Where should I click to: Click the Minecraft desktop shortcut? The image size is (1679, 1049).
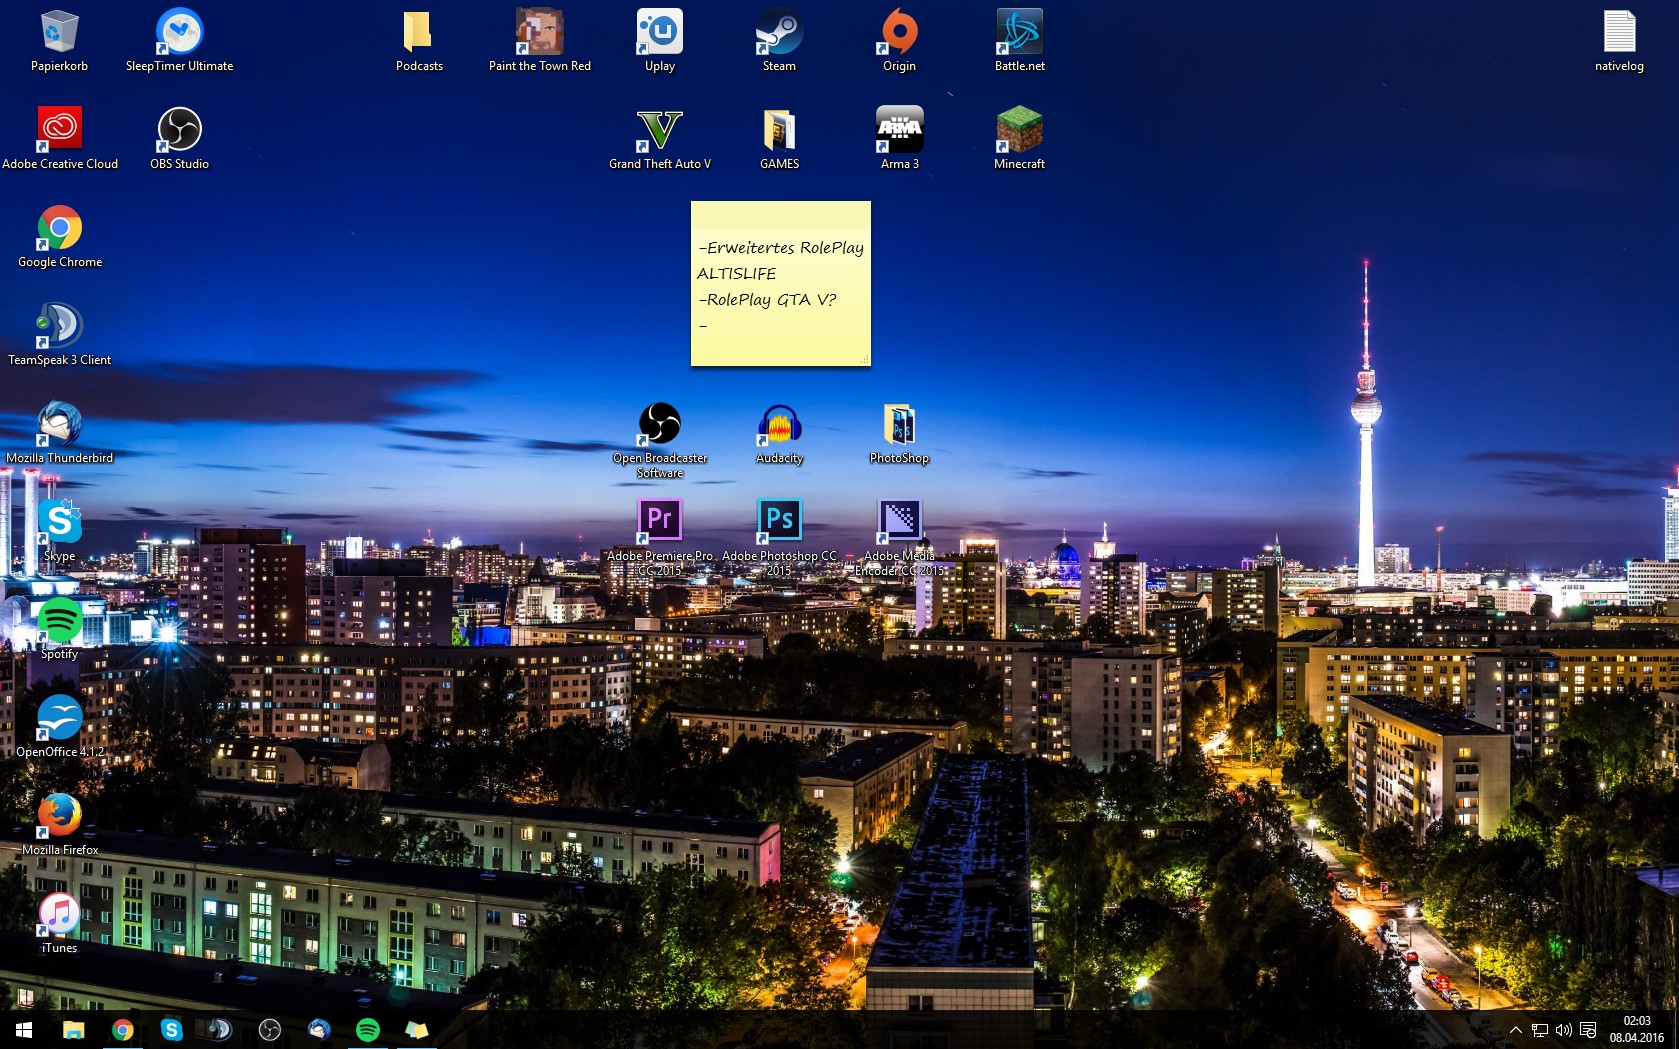(1019, 132)
